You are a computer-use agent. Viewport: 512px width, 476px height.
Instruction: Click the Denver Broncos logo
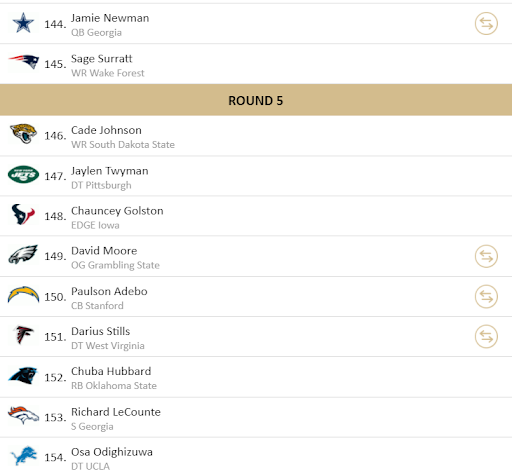click(23, 415)
